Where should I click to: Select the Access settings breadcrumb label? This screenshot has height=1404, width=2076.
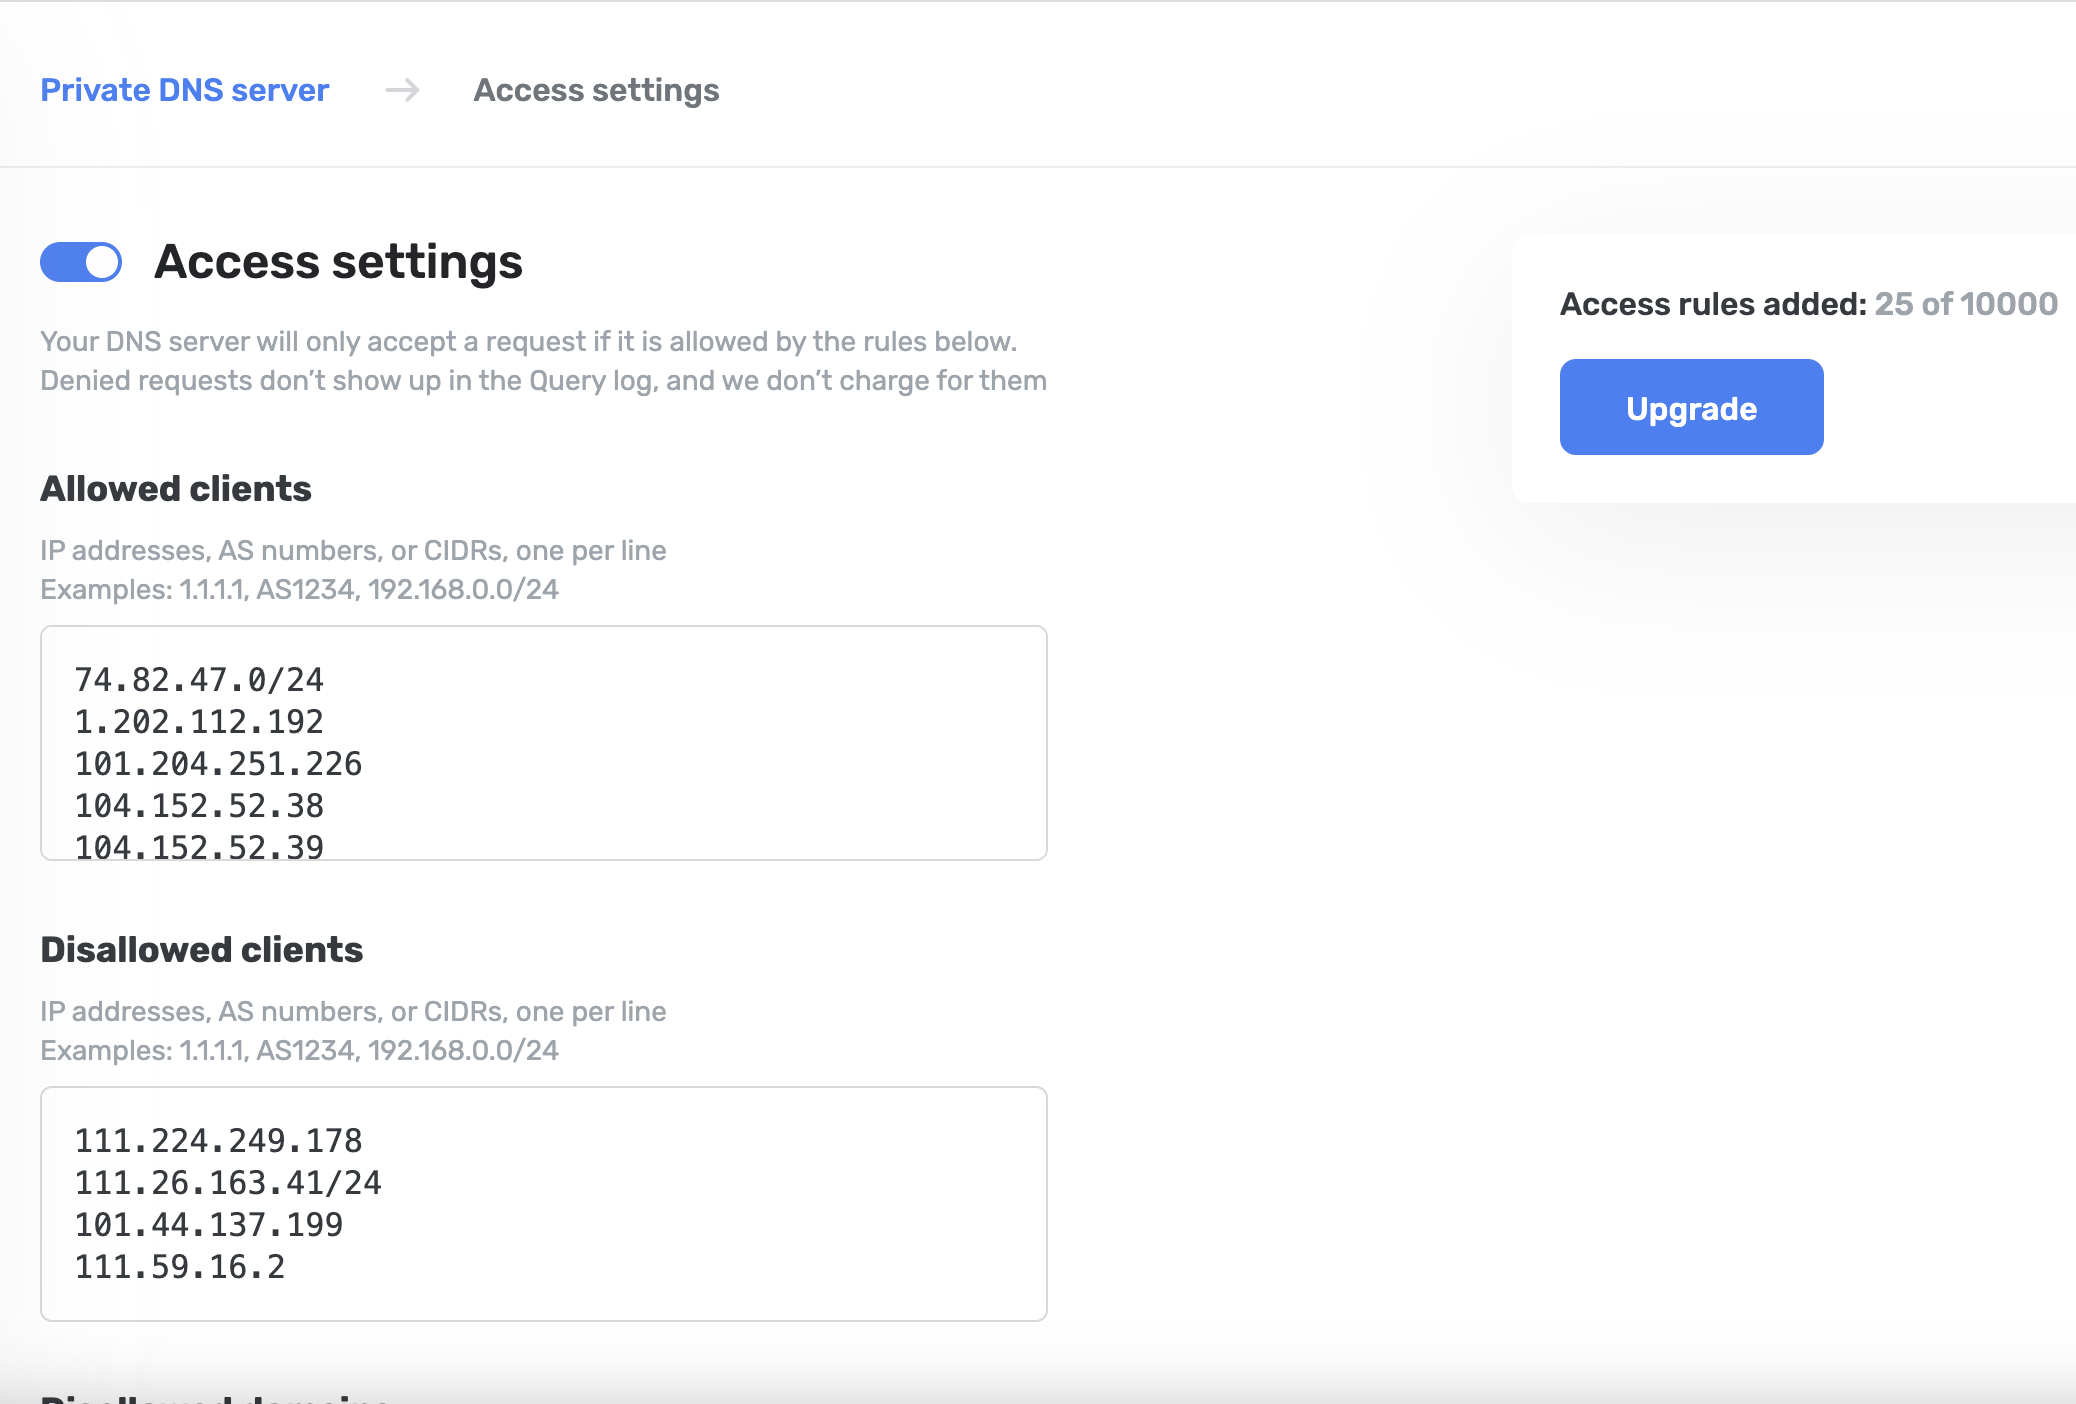click(596, 89)
